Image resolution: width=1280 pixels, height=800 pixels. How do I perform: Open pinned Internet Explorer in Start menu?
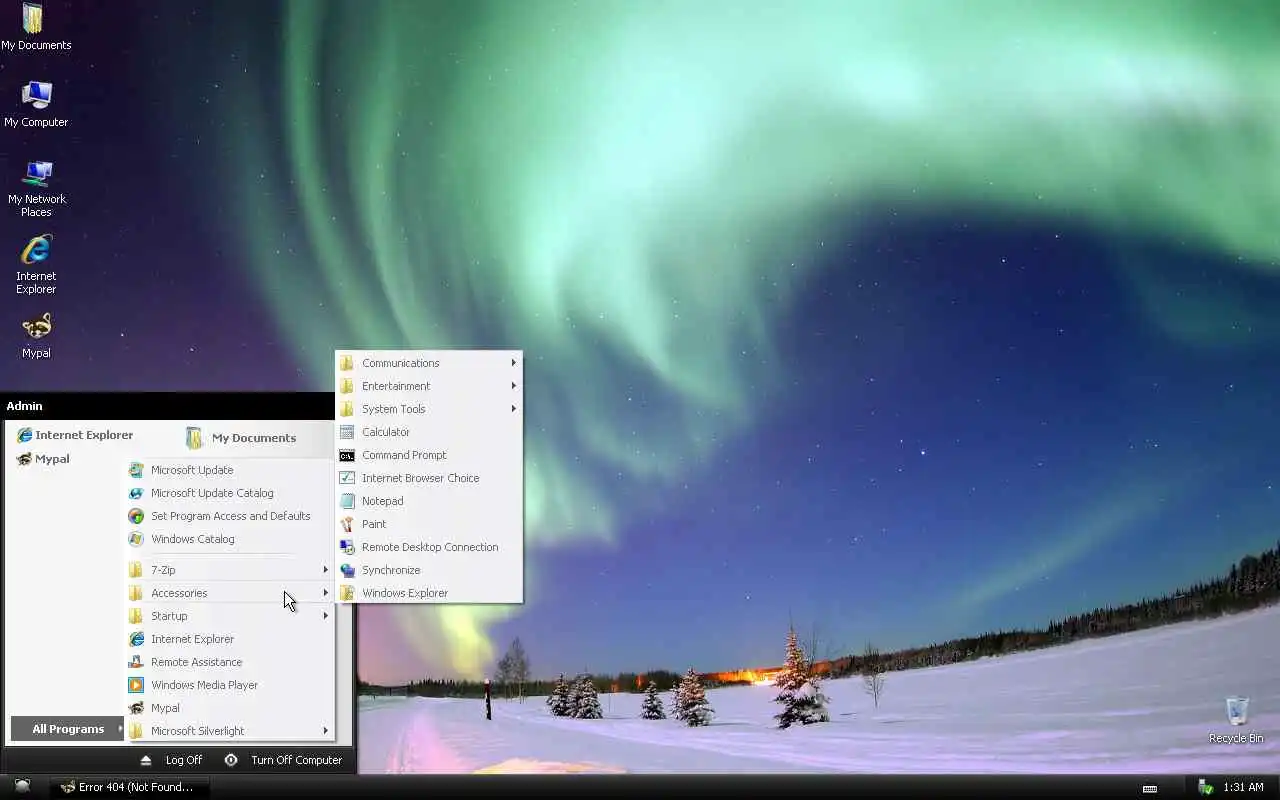tap(75, 435)
